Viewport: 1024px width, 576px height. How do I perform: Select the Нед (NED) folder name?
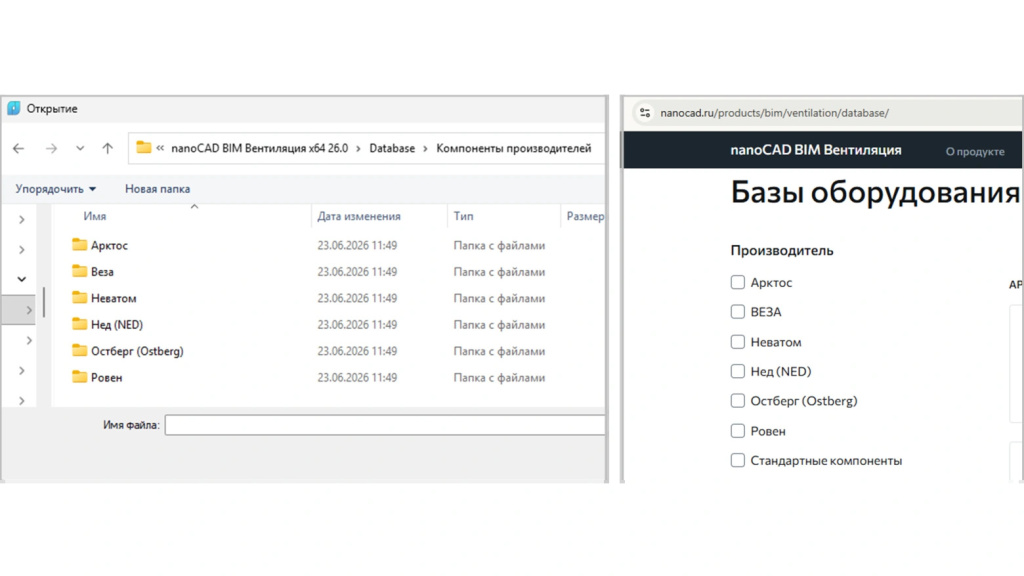point(117,325)
